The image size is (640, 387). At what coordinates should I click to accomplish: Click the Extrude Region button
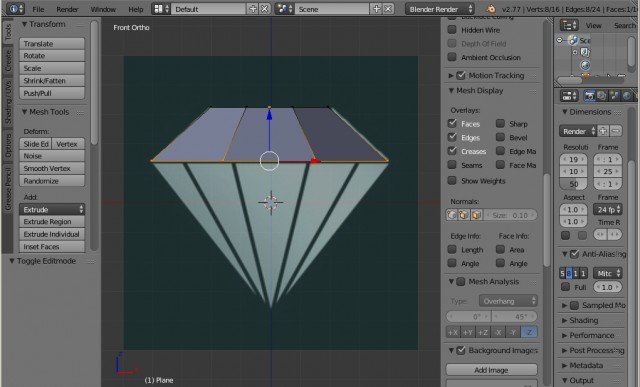pyautogui.click(x=52, y=222)
